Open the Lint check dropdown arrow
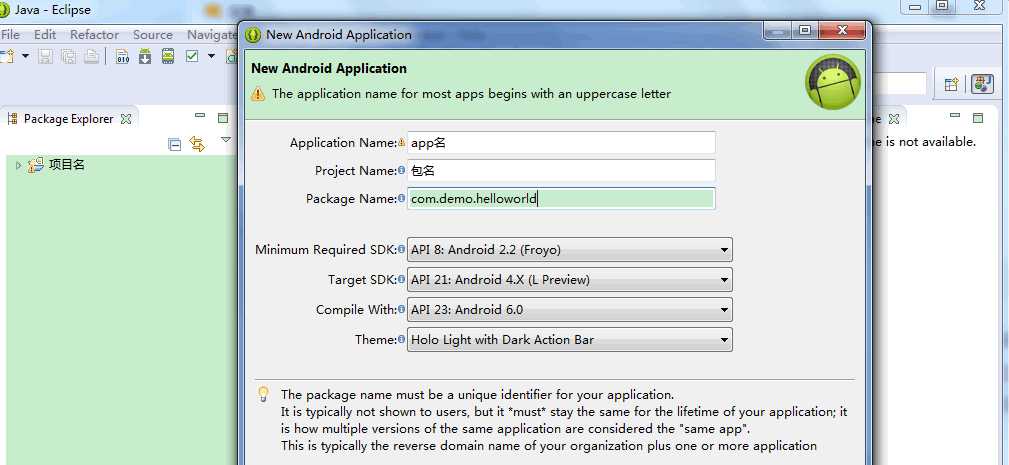 click(x=211, y=56)
